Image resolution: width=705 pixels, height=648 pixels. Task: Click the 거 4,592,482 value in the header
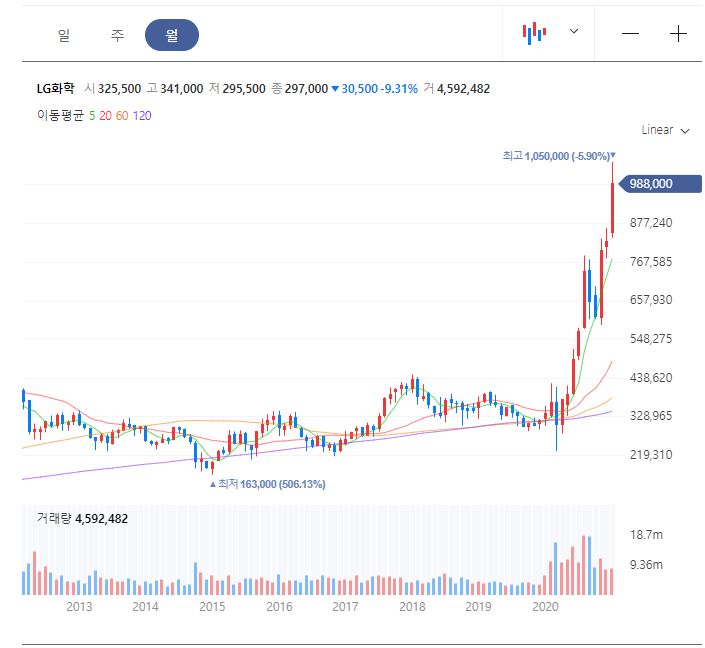pyautogui.click(x=457, y=89)
